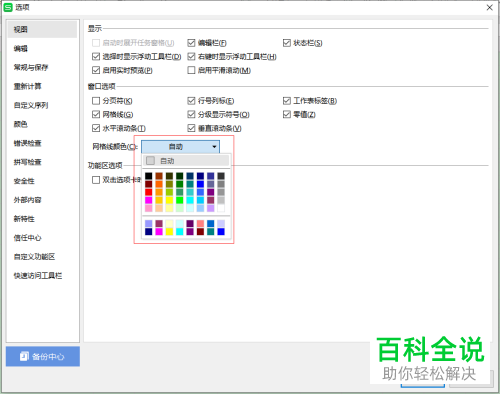500x394 pixels.
Task: Pick the yellow-green swatch
Action: [169, 192]
